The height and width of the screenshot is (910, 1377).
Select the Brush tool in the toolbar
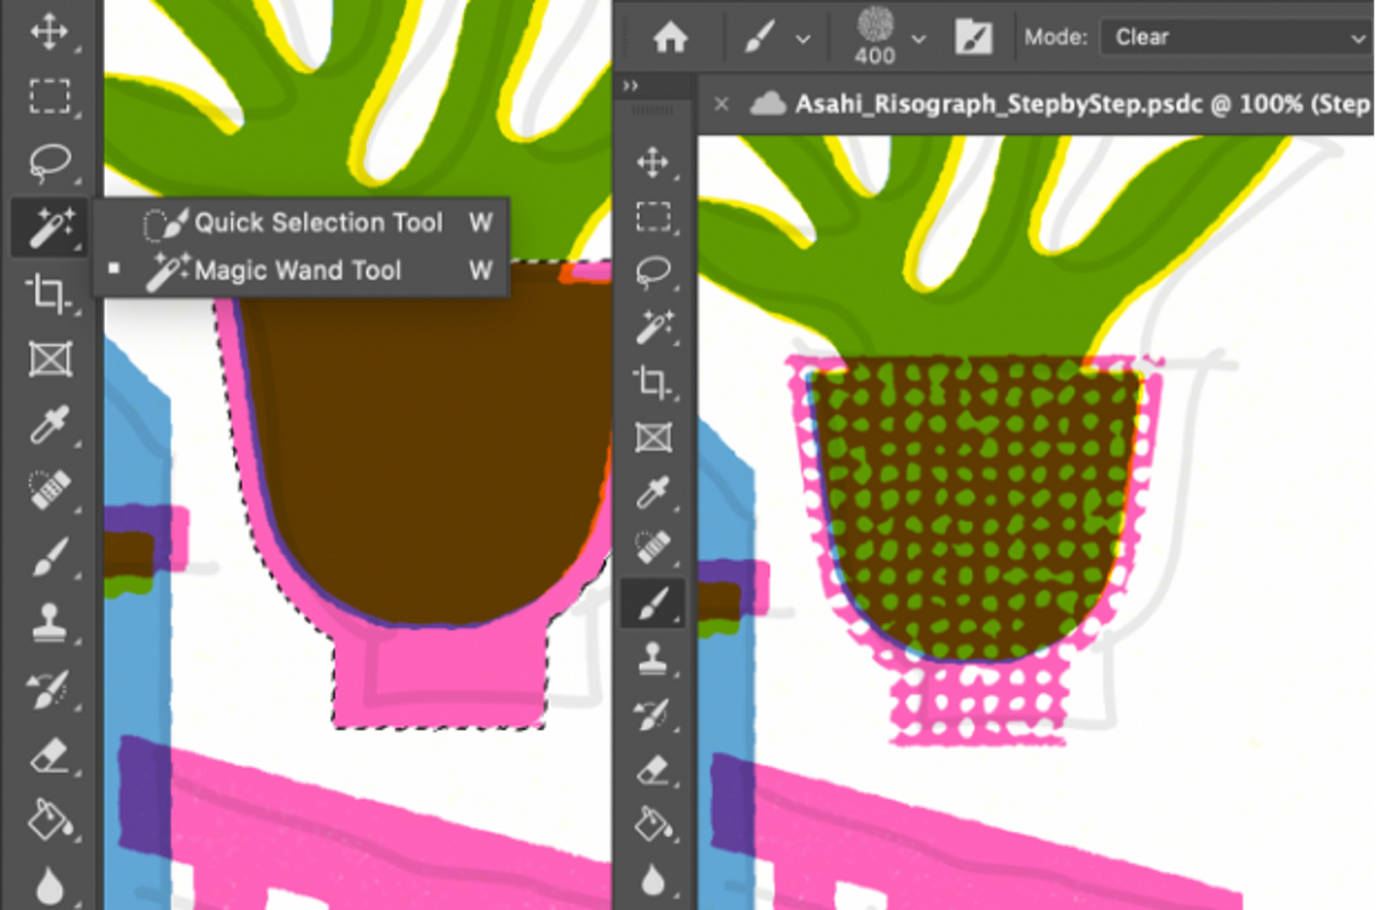tap(48, 557)
